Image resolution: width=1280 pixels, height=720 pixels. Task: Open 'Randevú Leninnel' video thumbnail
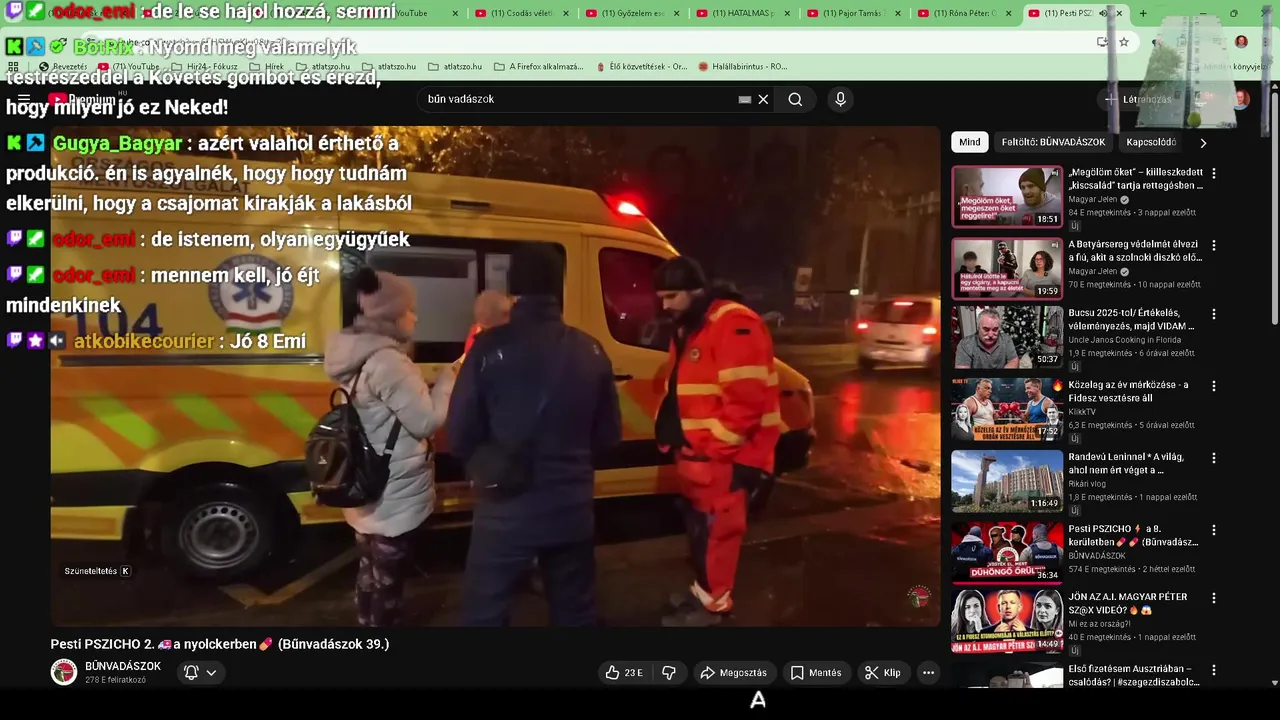[1007, 481]
